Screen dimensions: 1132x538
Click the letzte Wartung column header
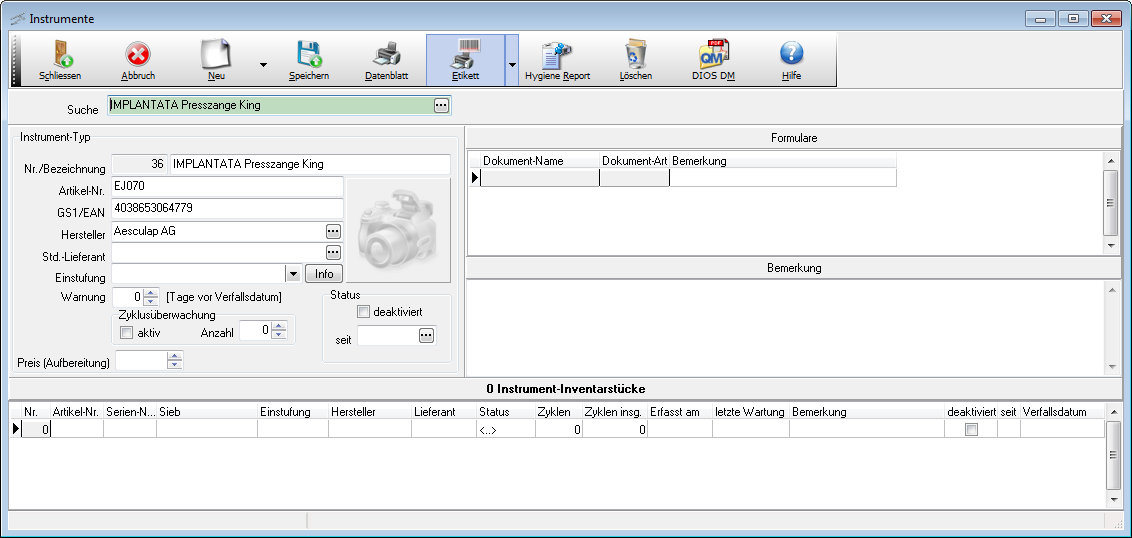pyautogui.click(x=749, y=412)
